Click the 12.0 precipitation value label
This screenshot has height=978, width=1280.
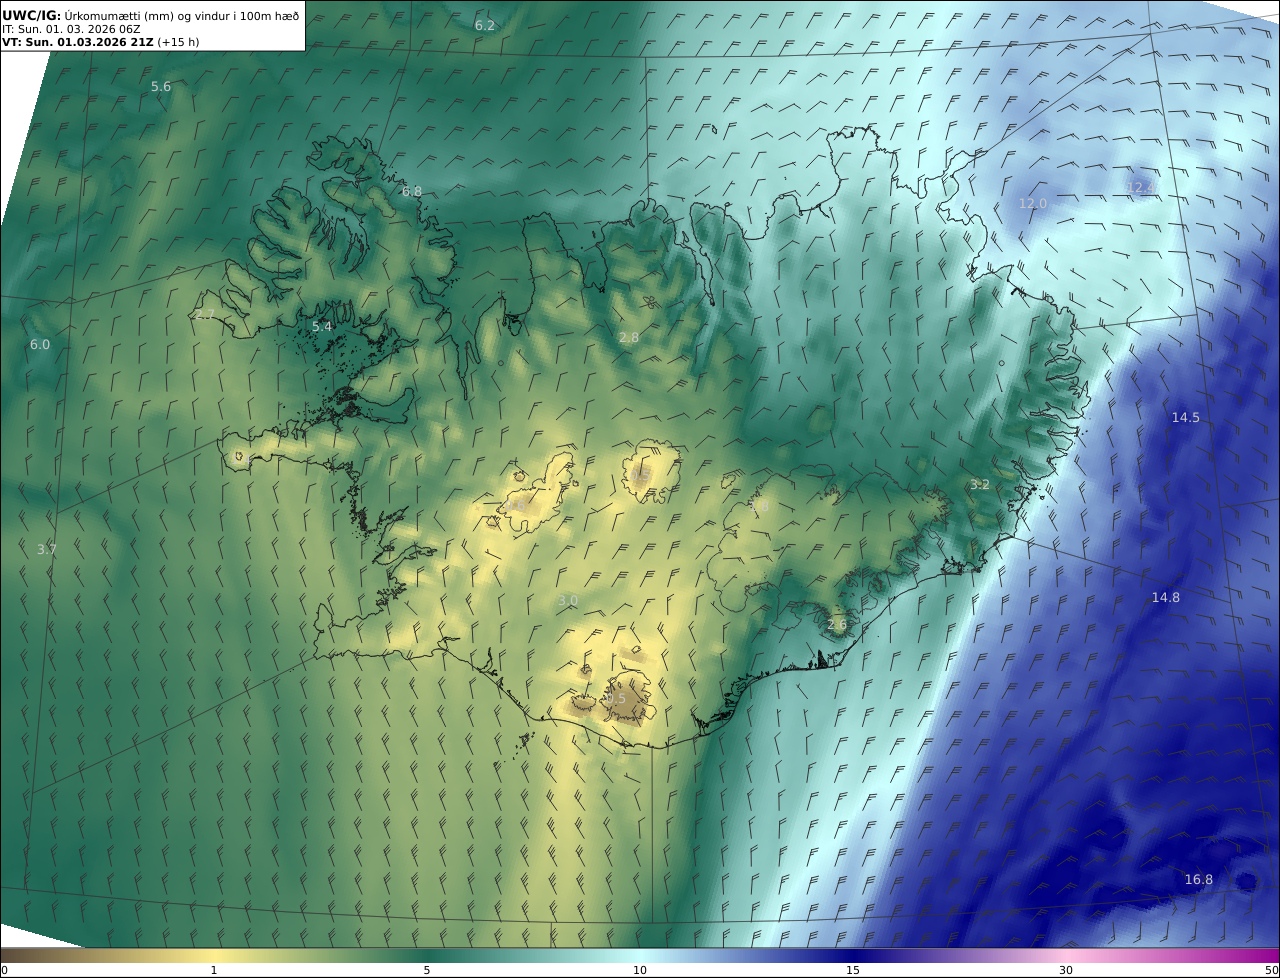point(1033,203)
